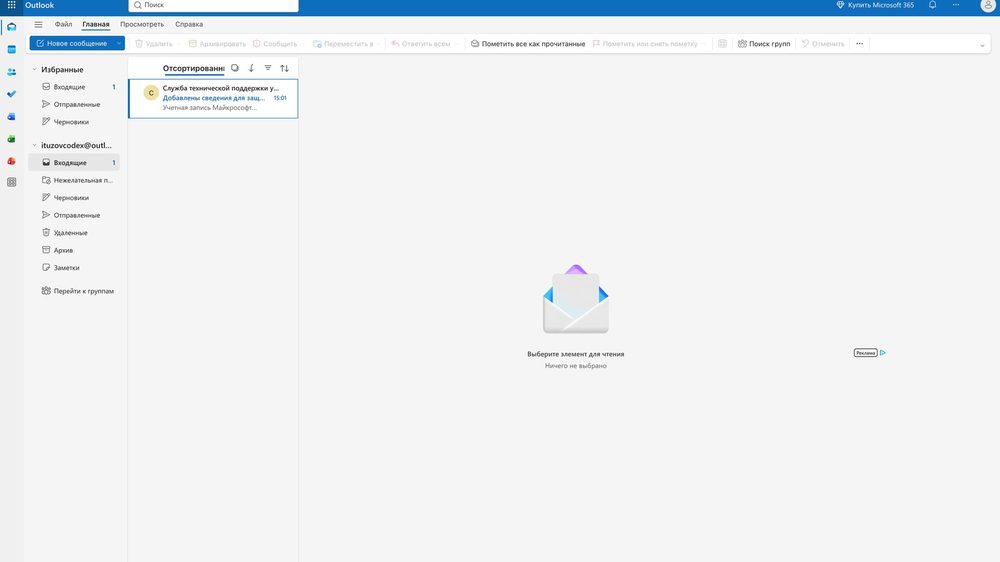Jump to date arrow in message list
1000x562 pixels.
coord(251,68)
